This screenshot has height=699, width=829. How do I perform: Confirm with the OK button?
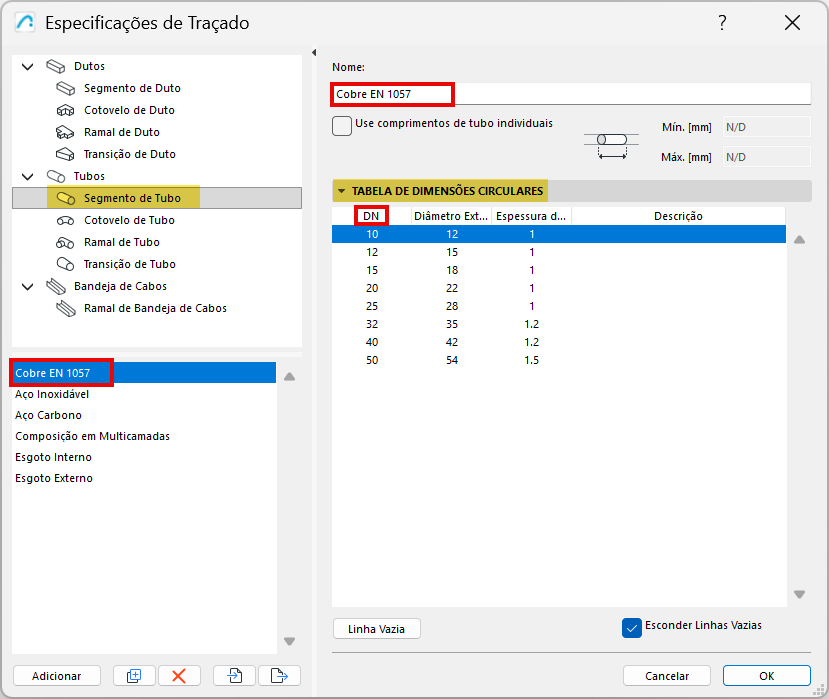pyautogui.click(x=767, y=676)
